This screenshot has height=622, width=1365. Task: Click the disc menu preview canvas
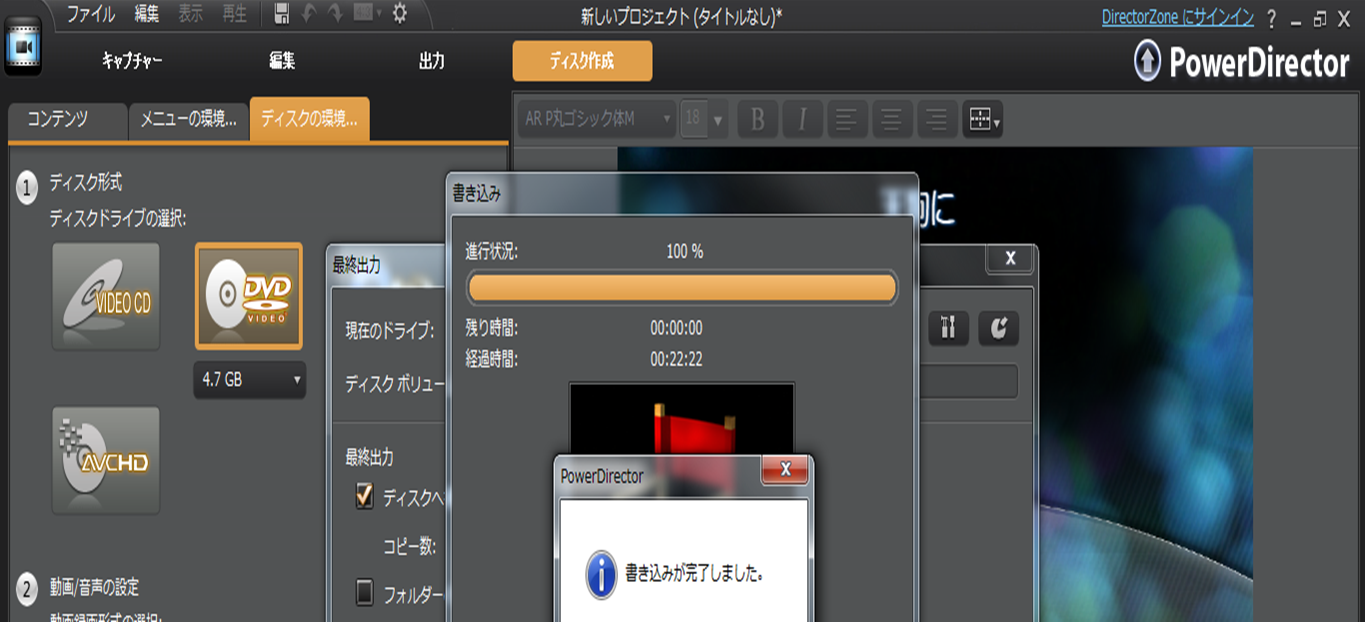(935, 385)
